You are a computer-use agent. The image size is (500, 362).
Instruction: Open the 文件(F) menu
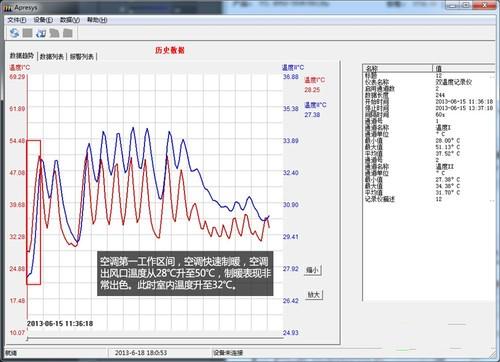point(17,20)
